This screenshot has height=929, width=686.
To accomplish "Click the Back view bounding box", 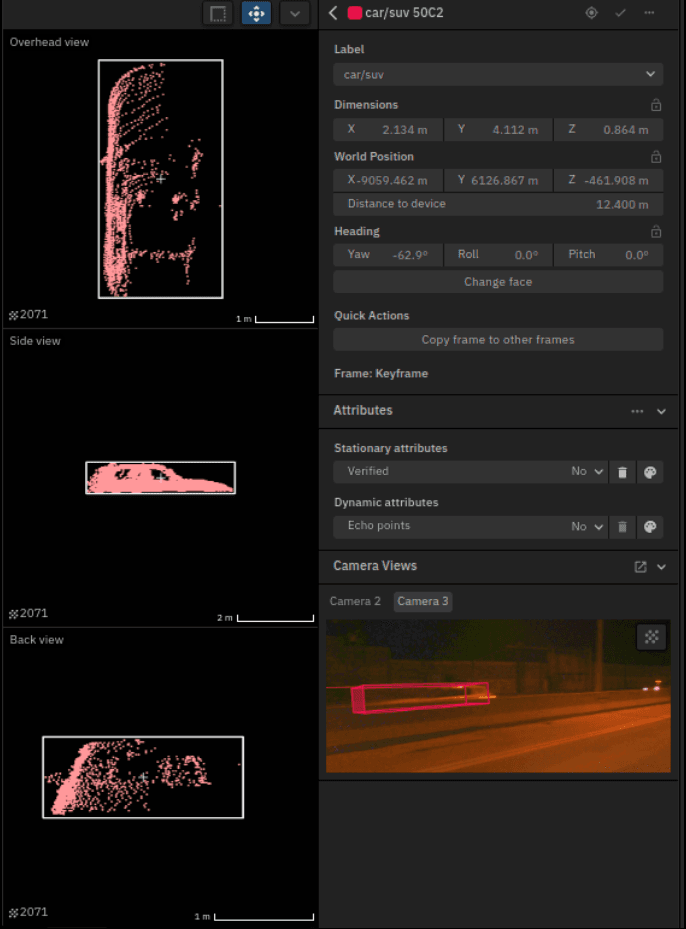I will [x=143, y=777].
